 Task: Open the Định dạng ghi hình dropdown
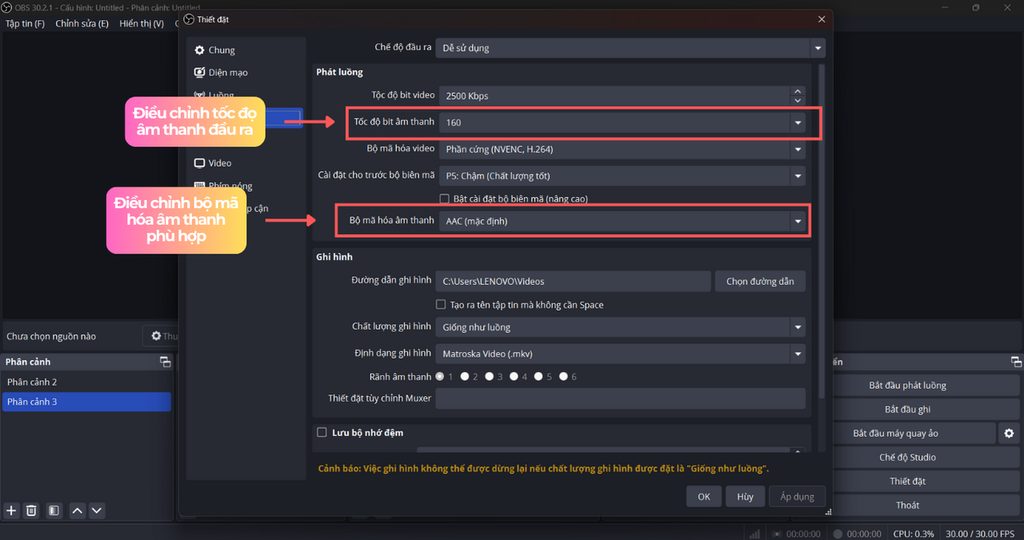[x=620, y=354]
